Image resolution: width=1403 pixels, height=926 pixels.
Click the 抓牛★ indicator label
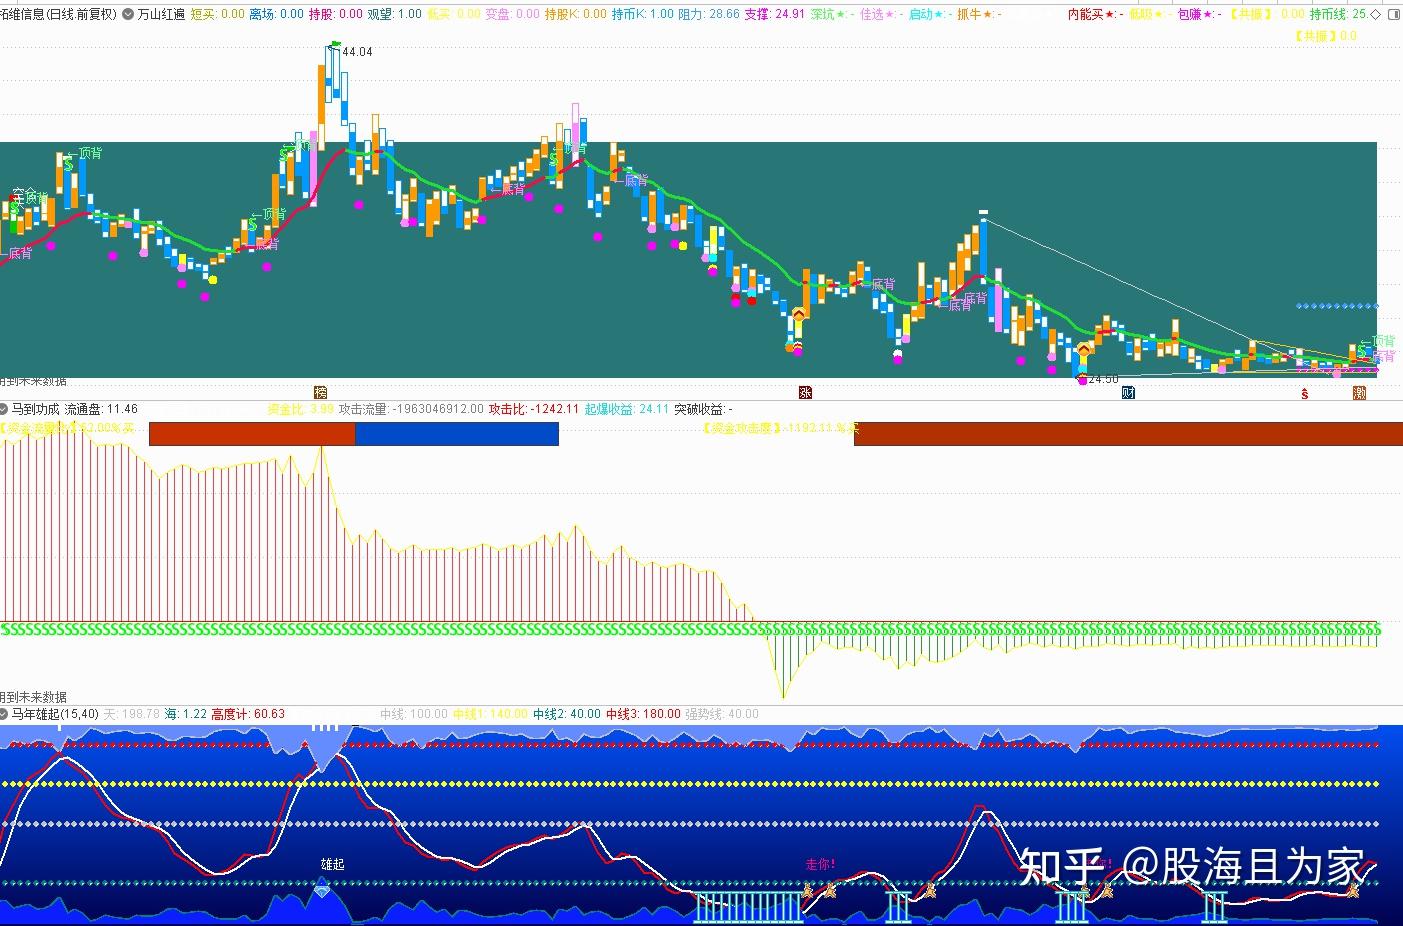[x=979, y=14]
